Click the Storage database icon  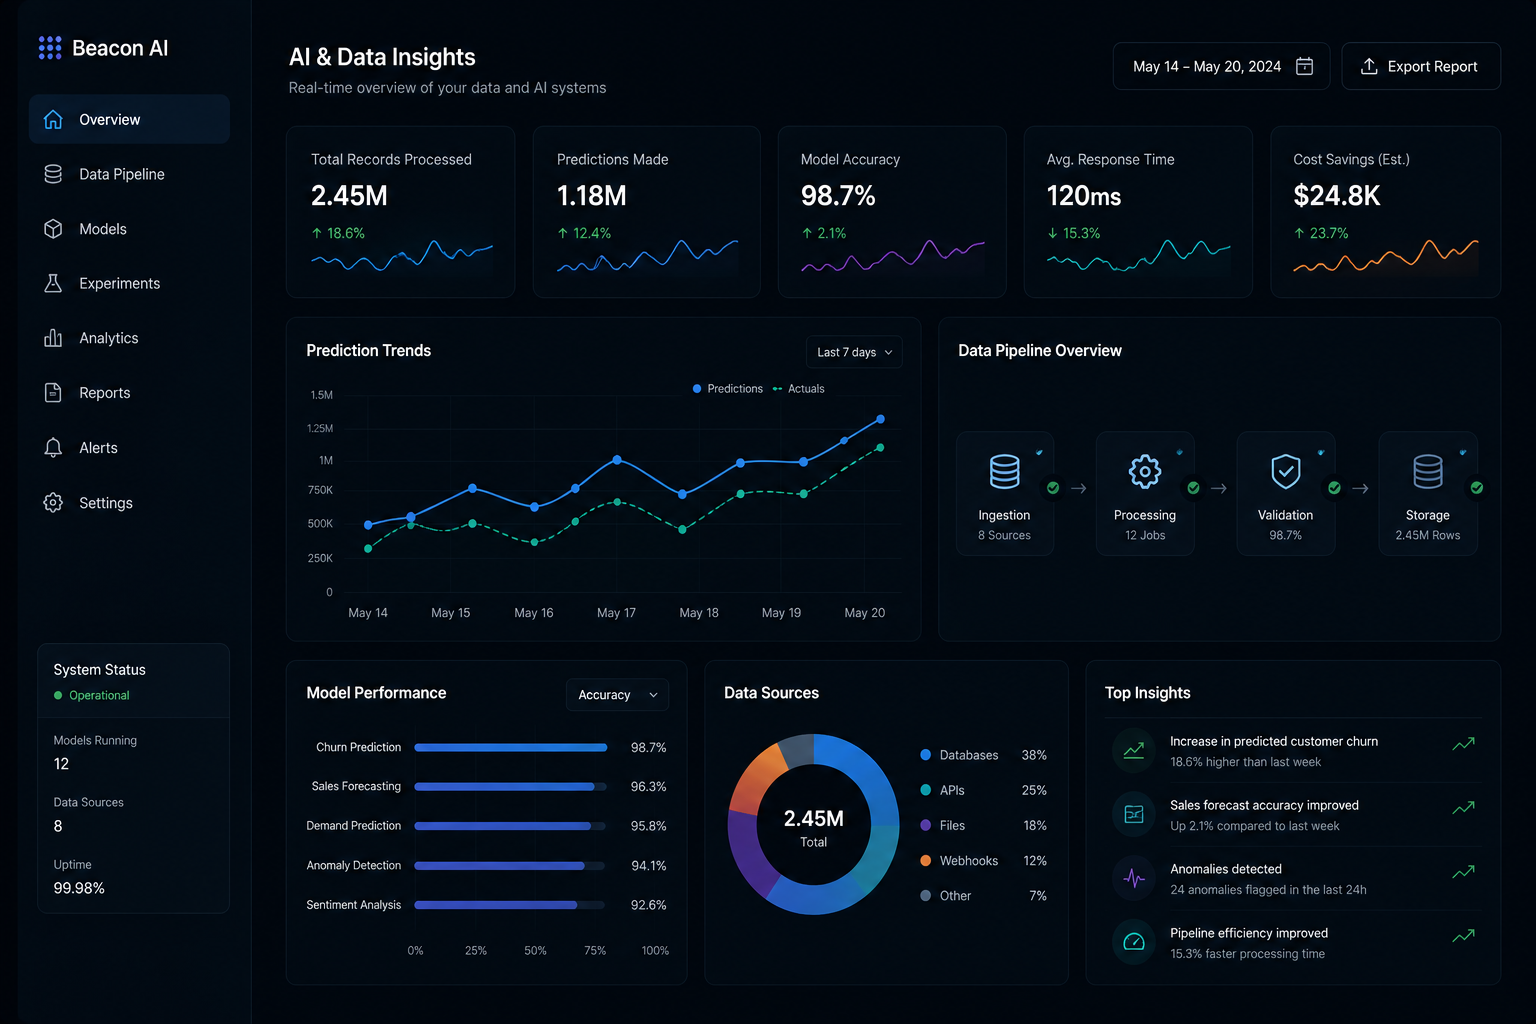pos(1428,471)
